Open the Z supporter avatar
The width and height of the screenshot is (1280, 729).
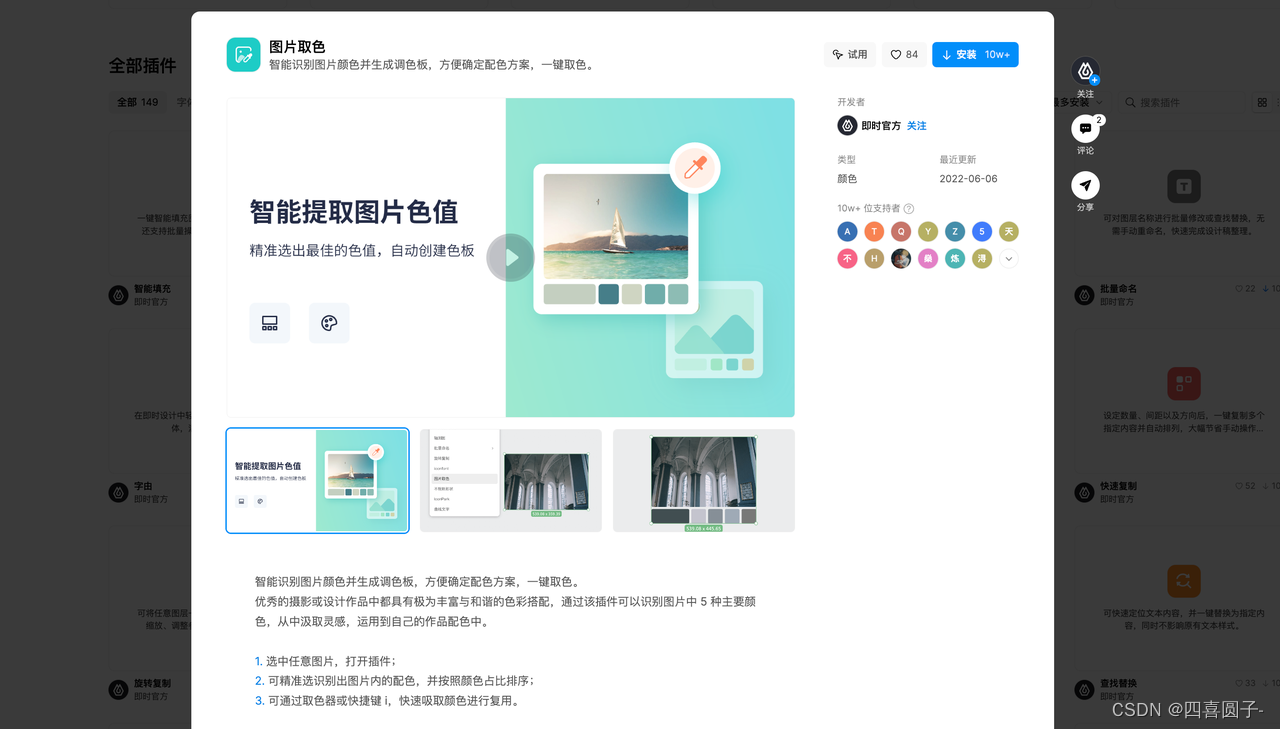pyautogui.click(x=955, y=231)
